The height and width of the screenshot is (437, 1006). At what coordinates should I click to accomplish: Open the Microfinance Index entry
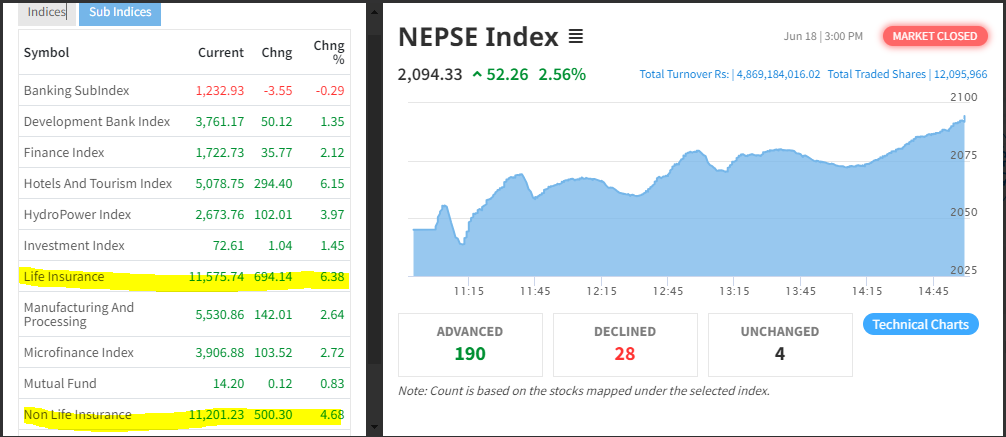(78, 352)
